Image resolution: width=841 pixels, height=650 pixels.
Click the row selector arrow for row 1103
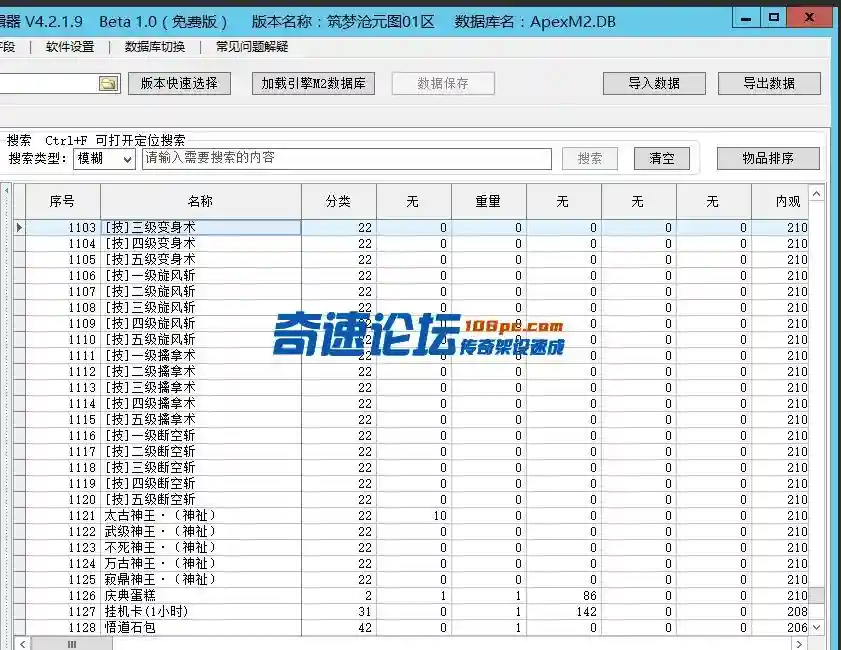tap(19, 227)
